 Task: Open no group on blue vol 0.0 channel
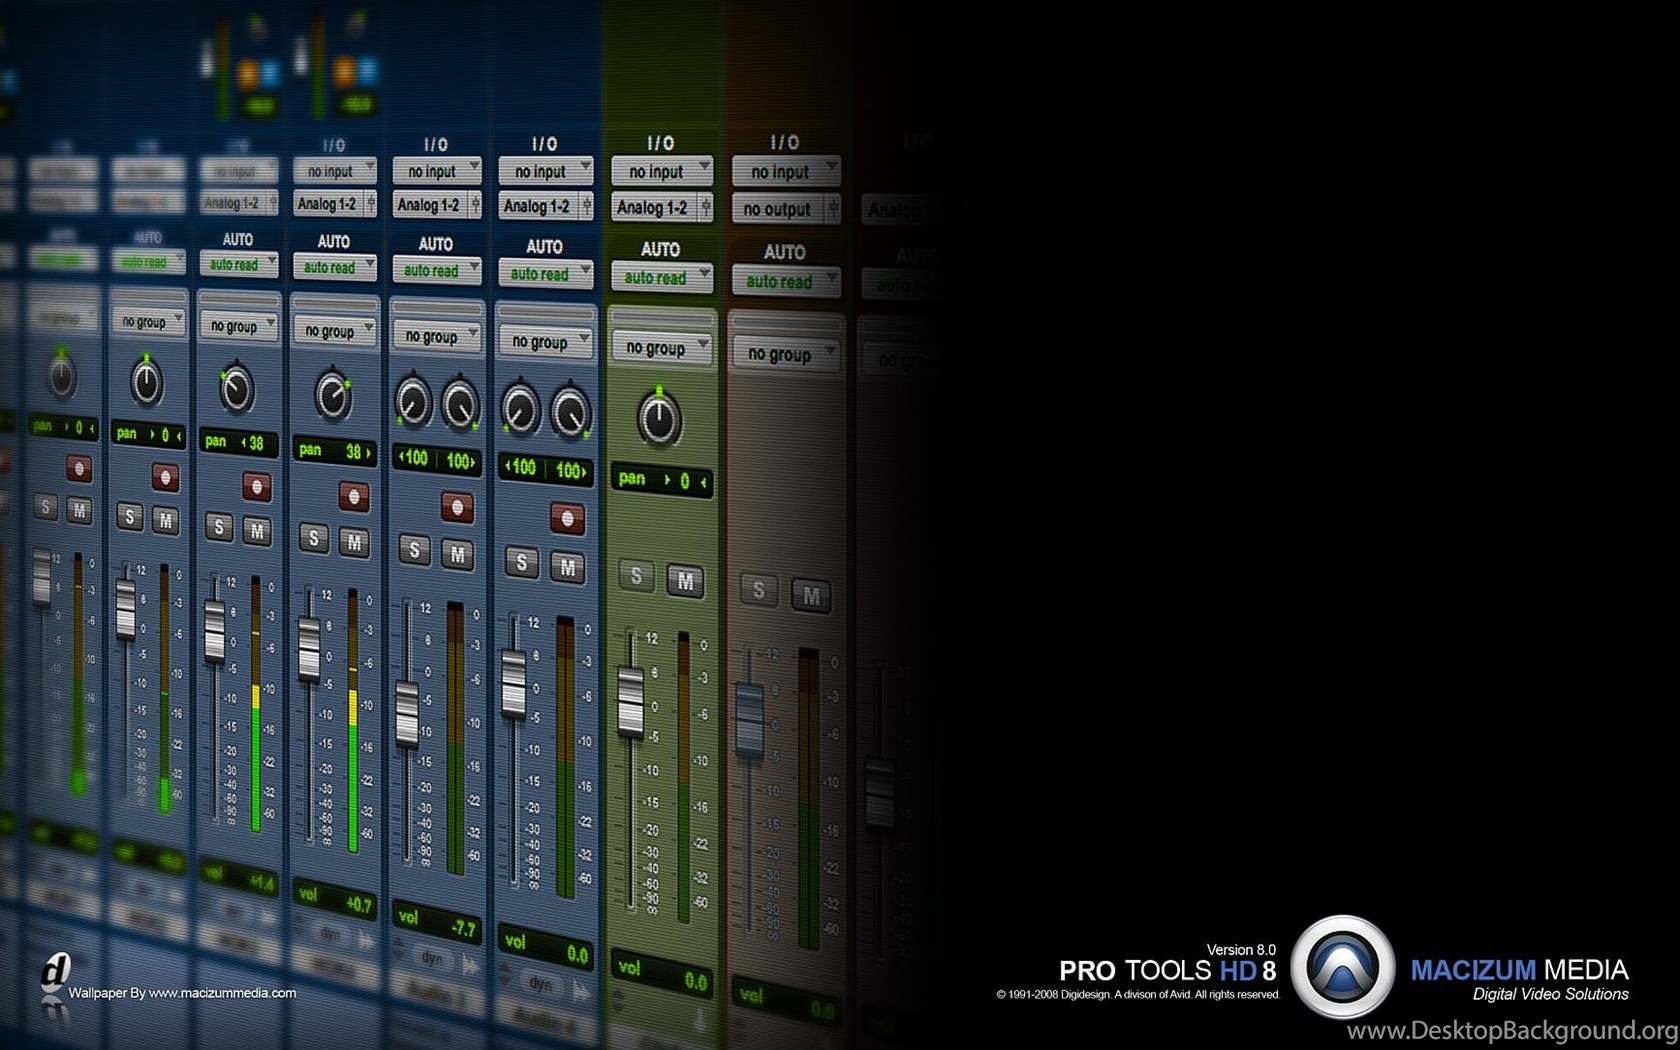pyautogui.click(x=546, y=341)
